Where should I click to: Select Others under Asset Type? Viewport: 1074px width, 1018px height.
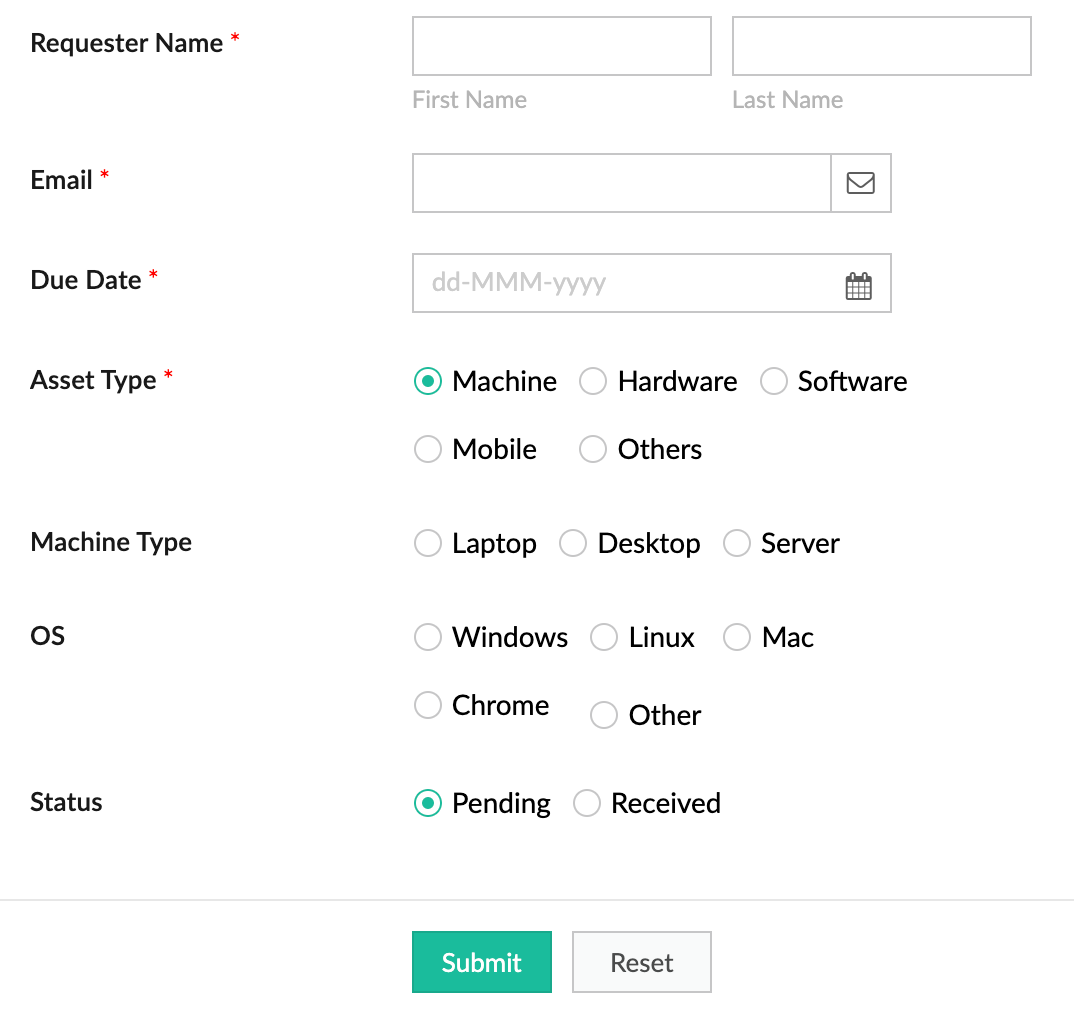592,449
